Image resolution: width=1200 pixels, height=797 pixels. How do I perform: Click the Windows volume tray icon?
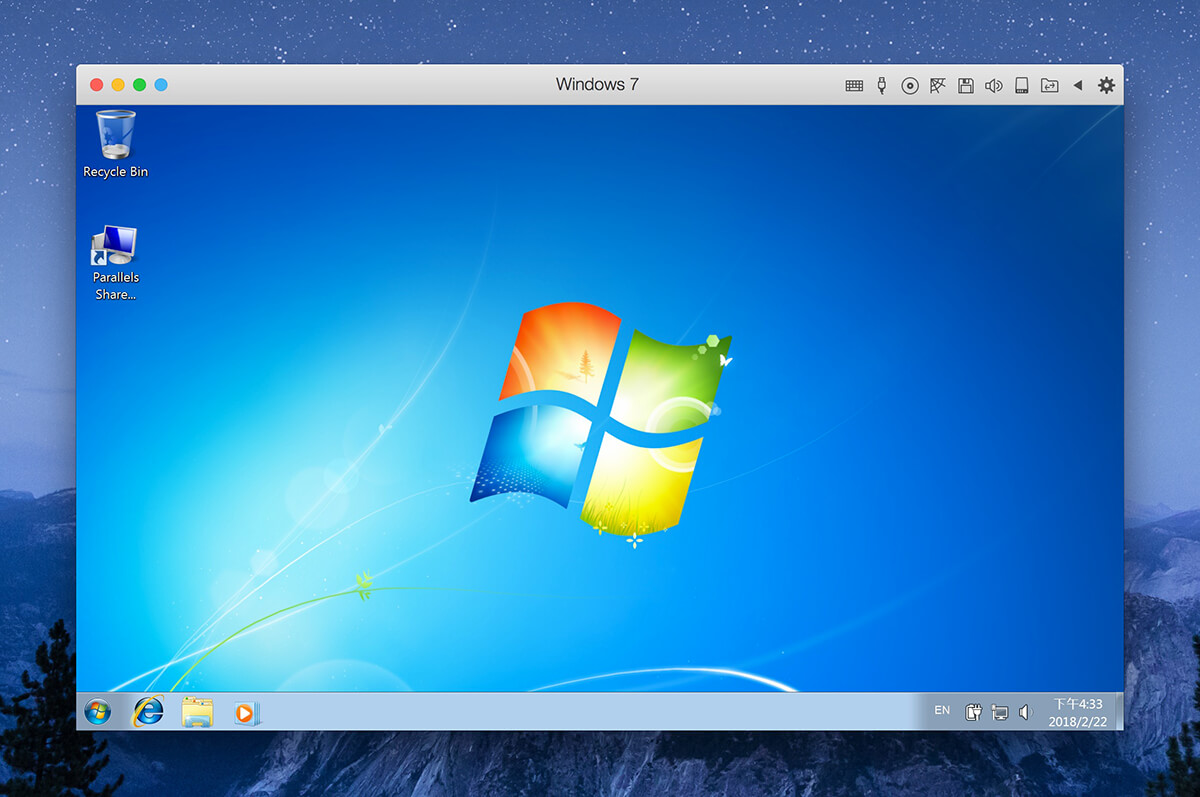pyautogui.click(x=1024, y=712)
